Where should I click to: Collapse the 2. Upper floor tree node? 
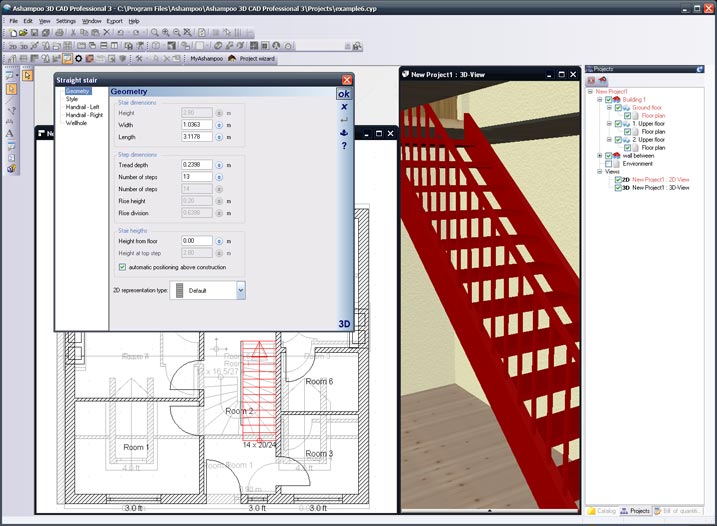click(x=609, y=140)
